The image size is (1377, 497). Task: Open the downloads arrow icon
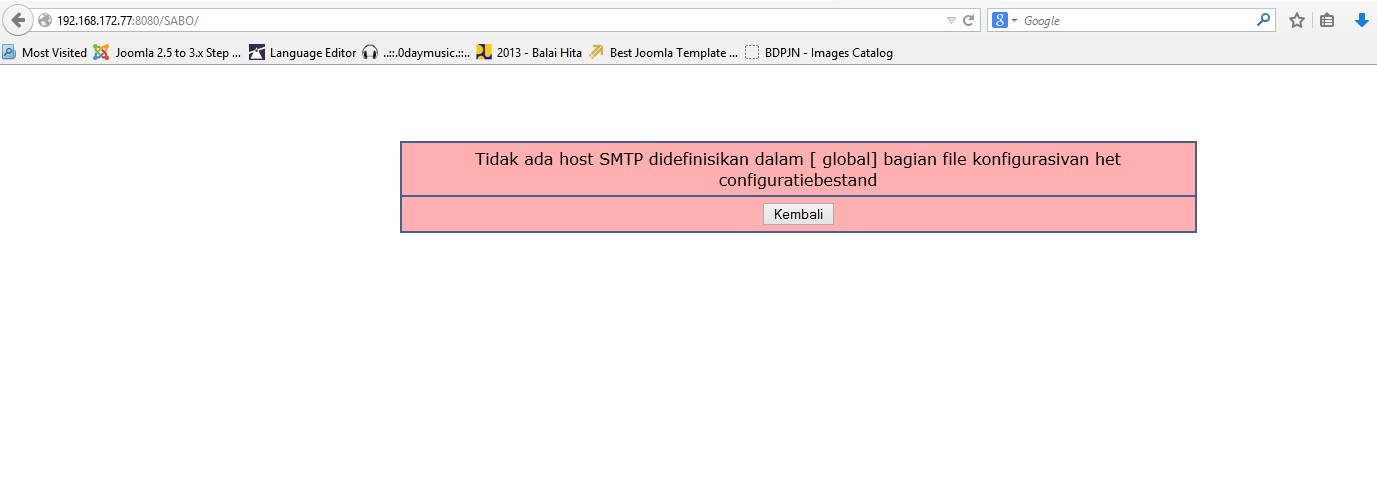(x=1361, y=20)
